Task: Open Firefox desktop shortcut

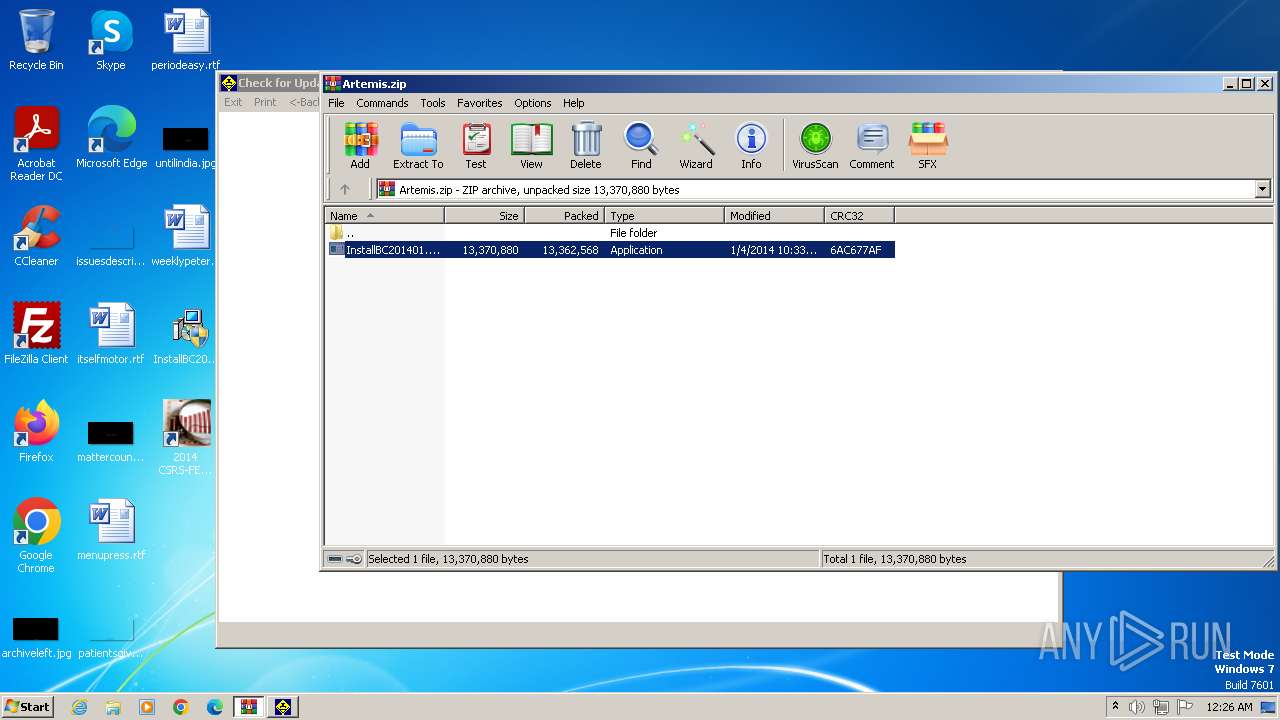Action: pyautogui.click(x=36, y=432)
